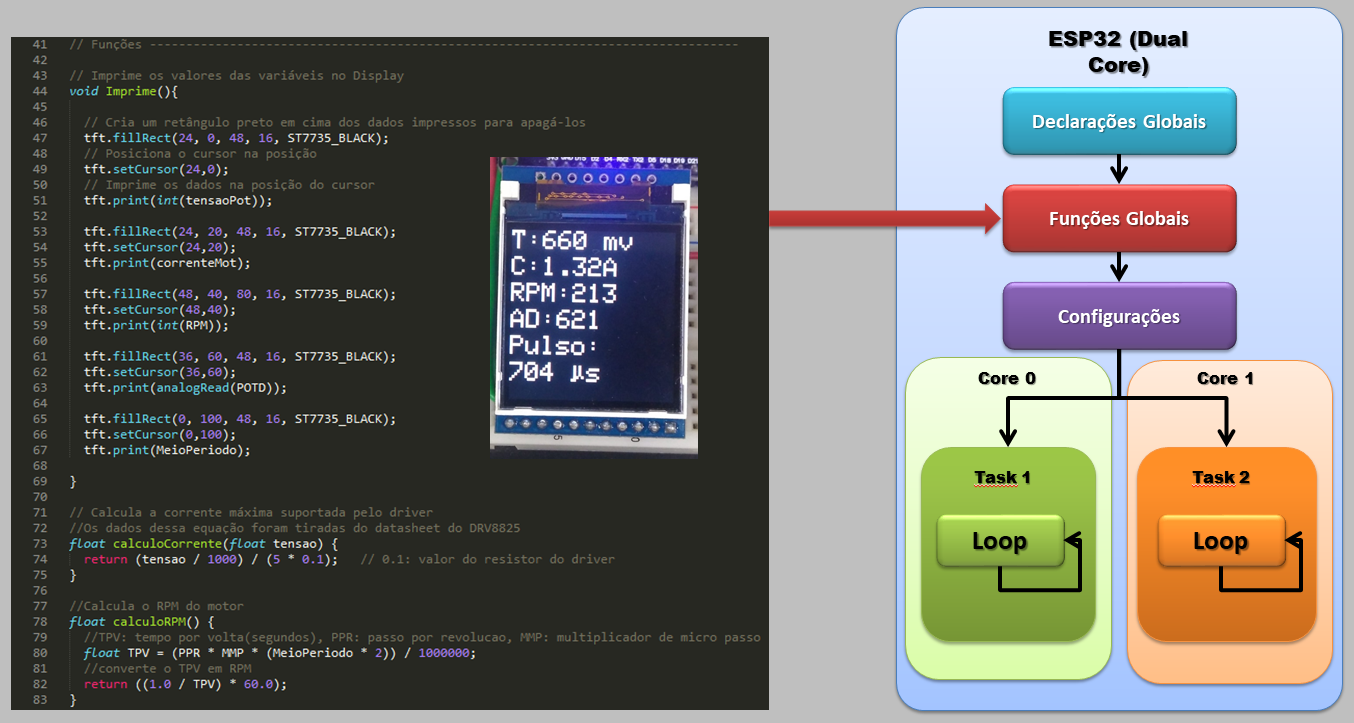Click the TFT display photo
Viewport: 1354px width, 723px height.
tap(594, 305)
